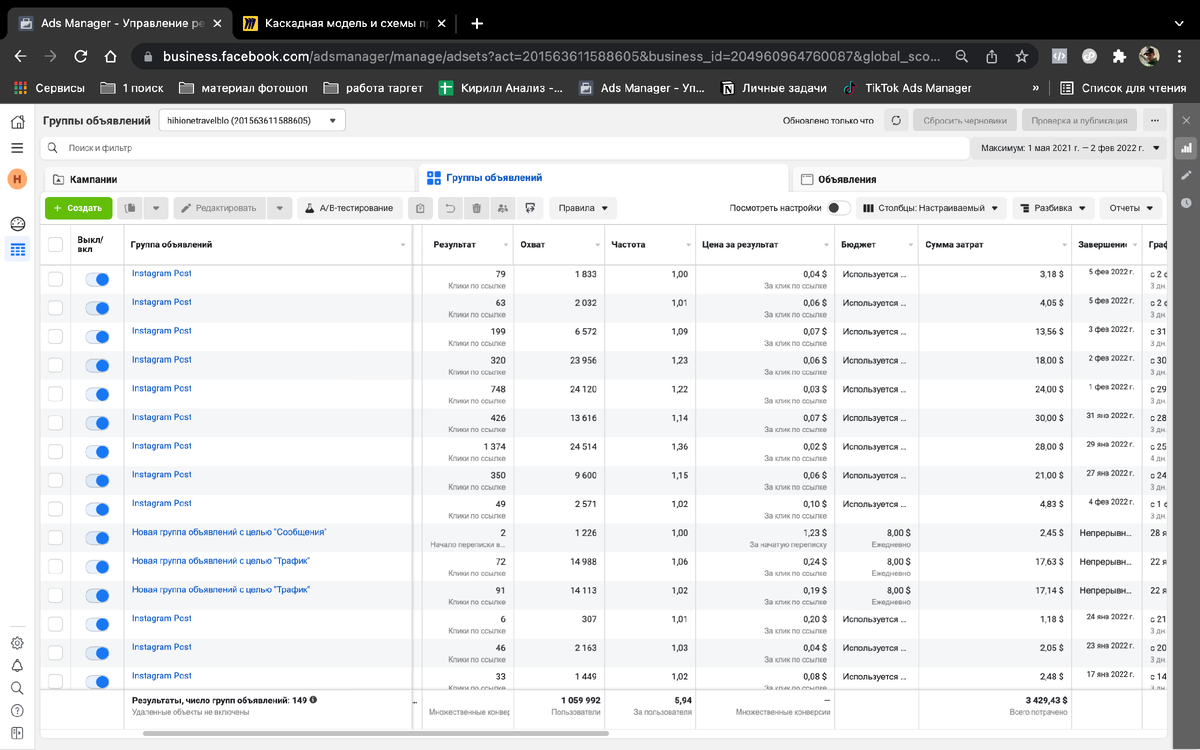Click the Chrome reload button

79,57
